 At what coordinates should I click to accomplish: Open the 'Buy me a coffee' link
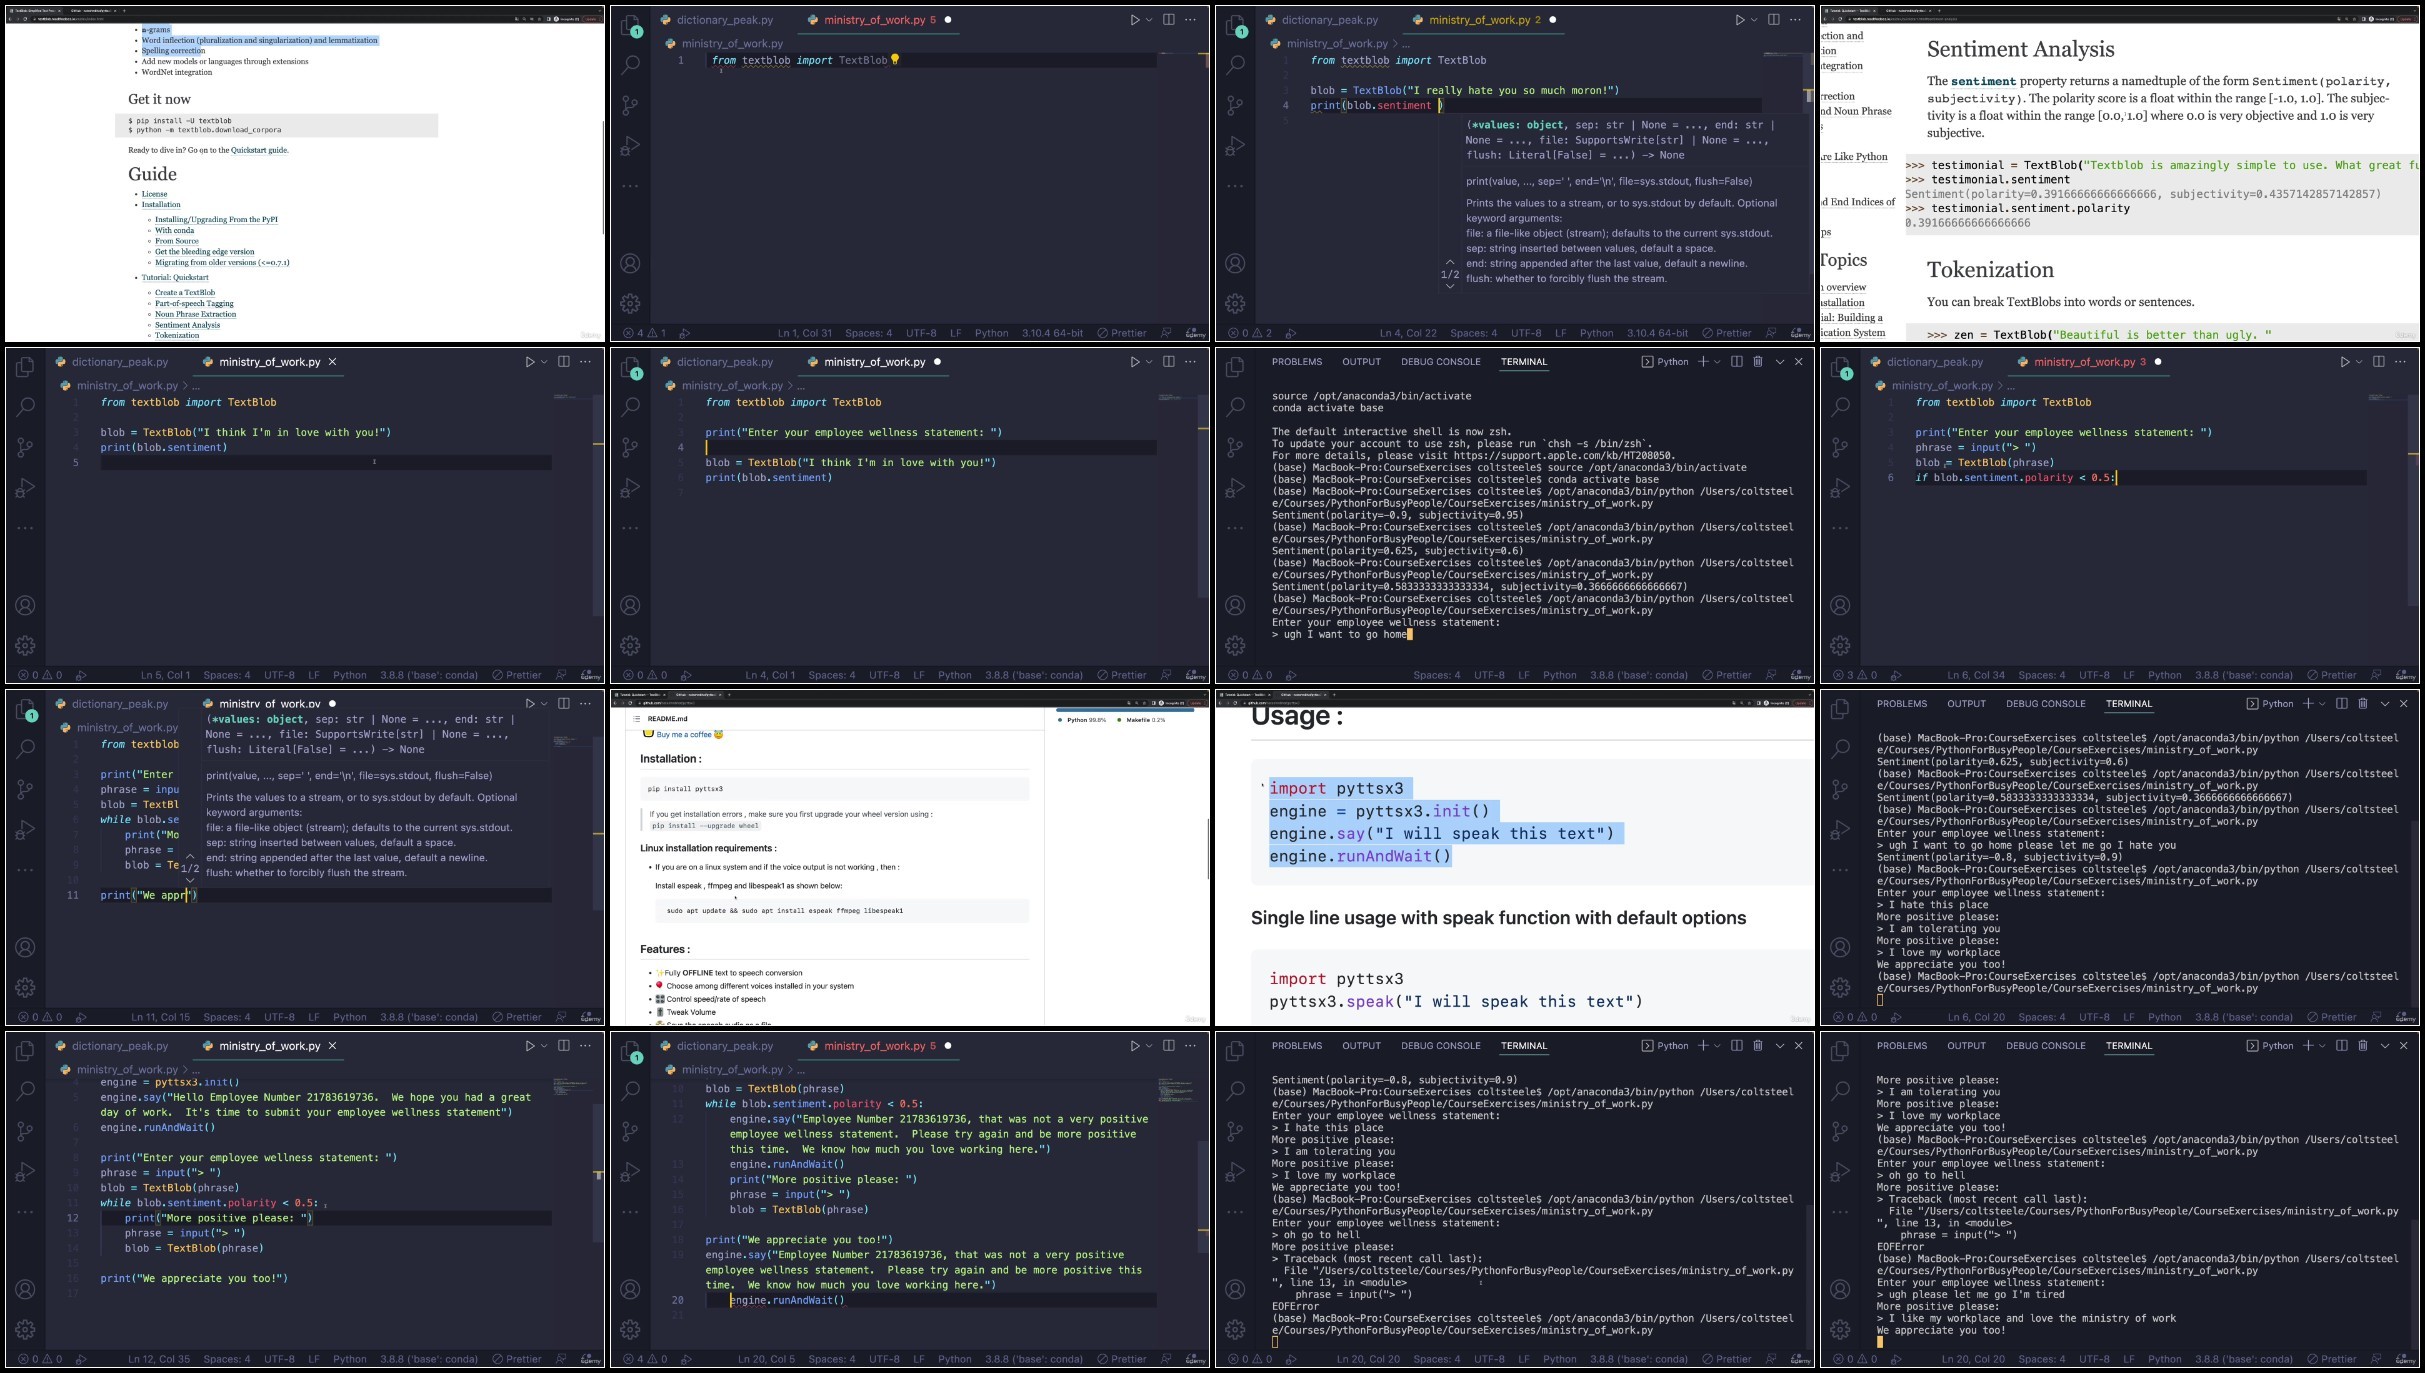point(684,734)
